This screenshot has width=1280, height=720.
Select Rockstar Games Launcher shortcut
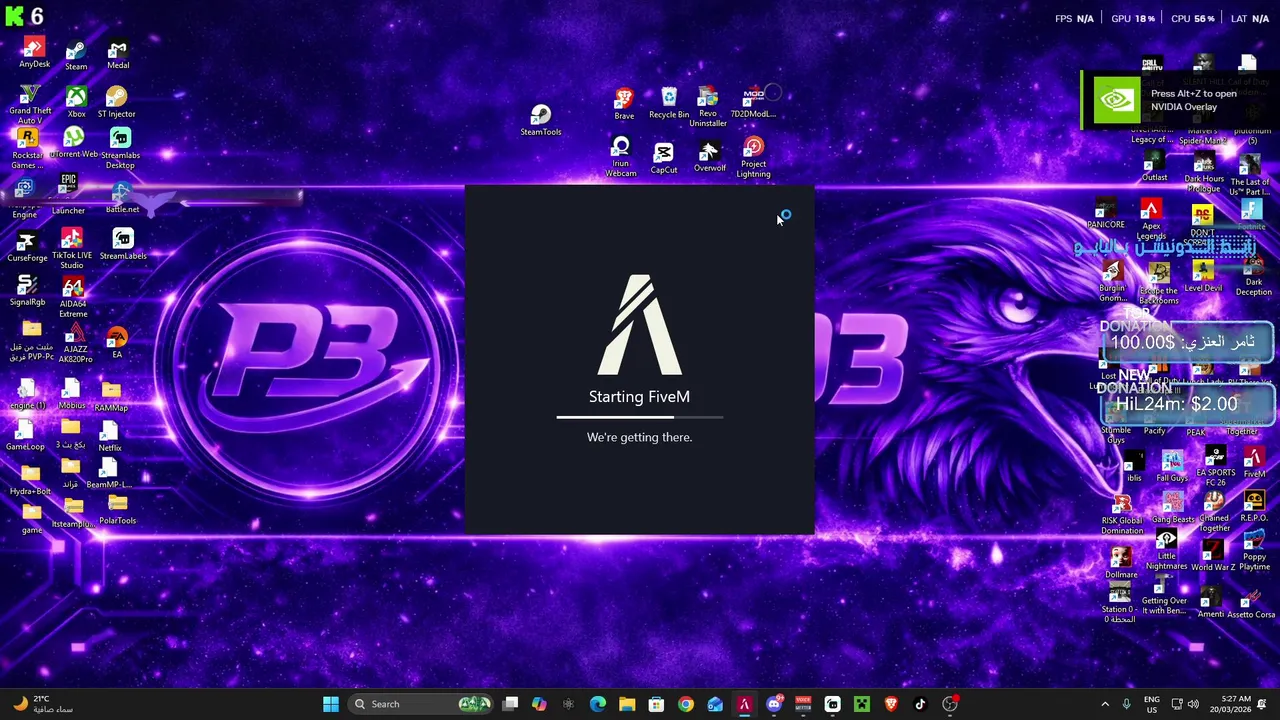28,150
